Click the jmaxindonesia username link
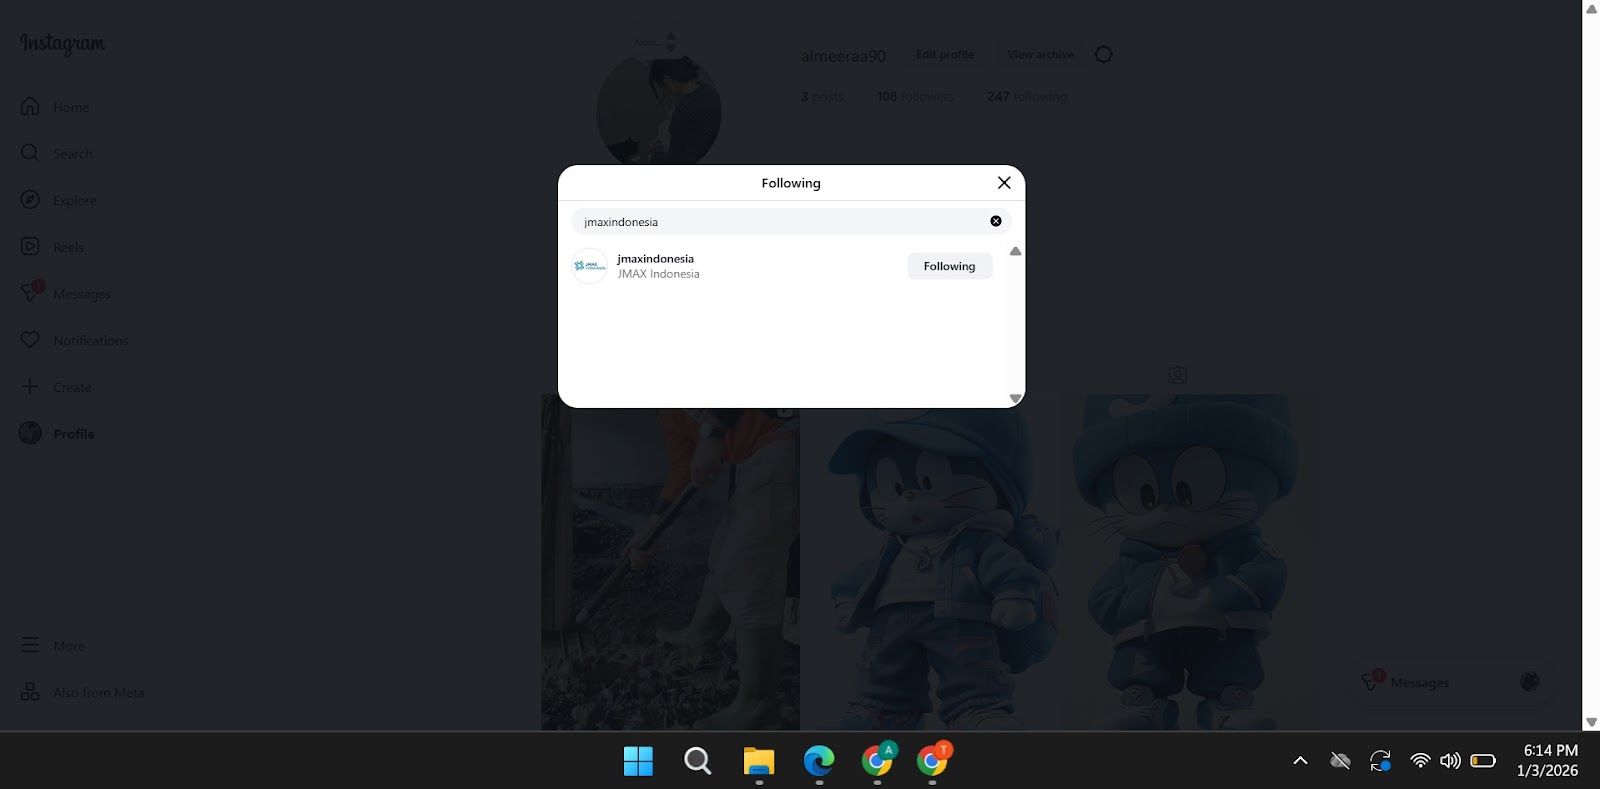 click(655, 259)
